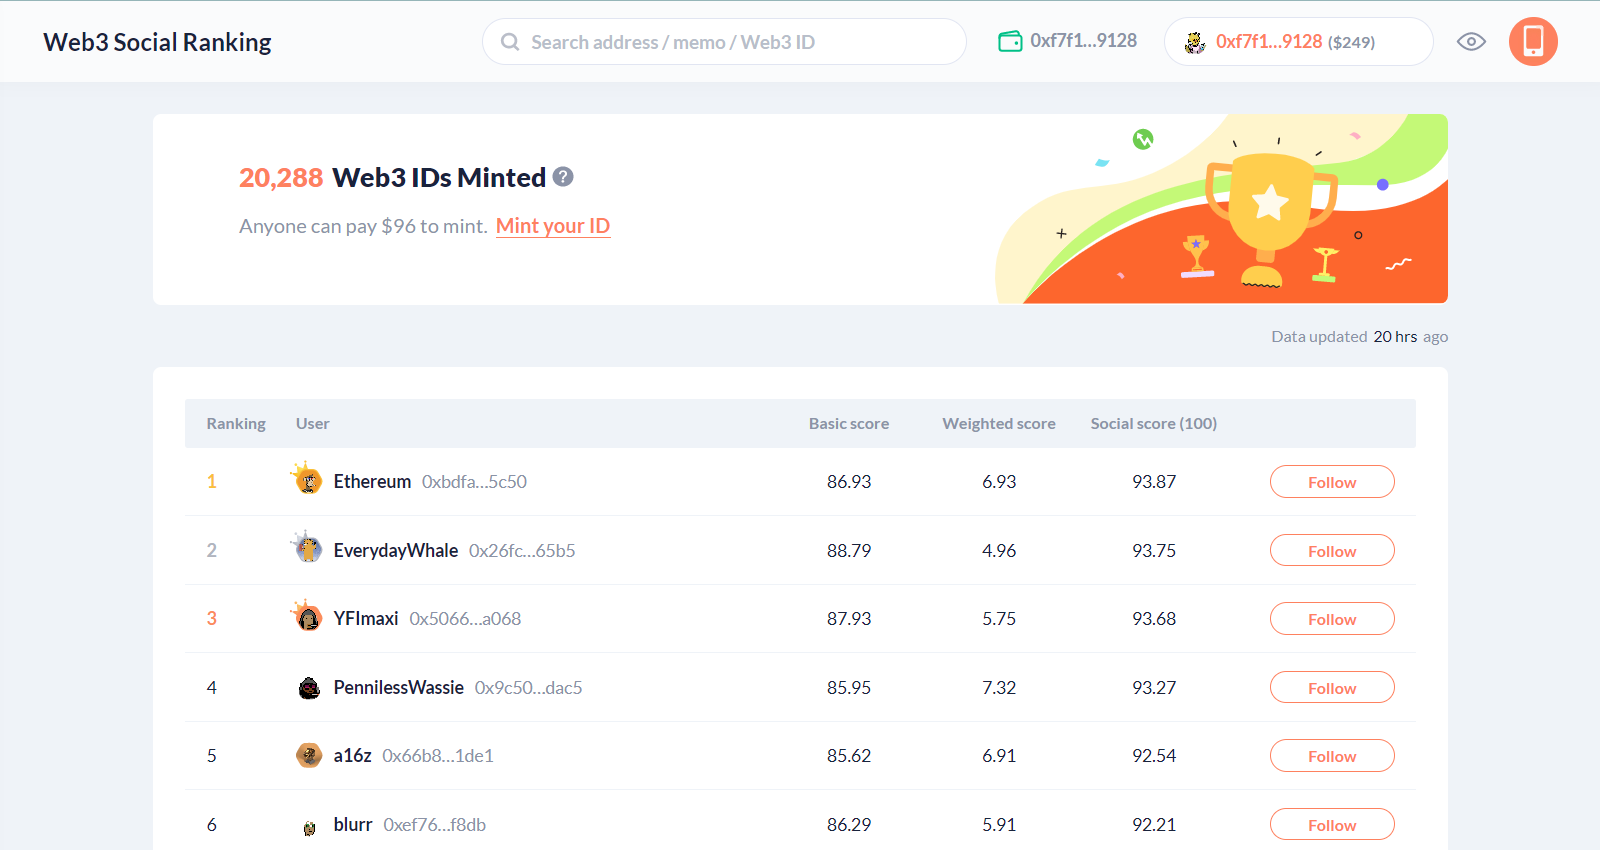Toggle the eye visibility icon

[1471, 41]
